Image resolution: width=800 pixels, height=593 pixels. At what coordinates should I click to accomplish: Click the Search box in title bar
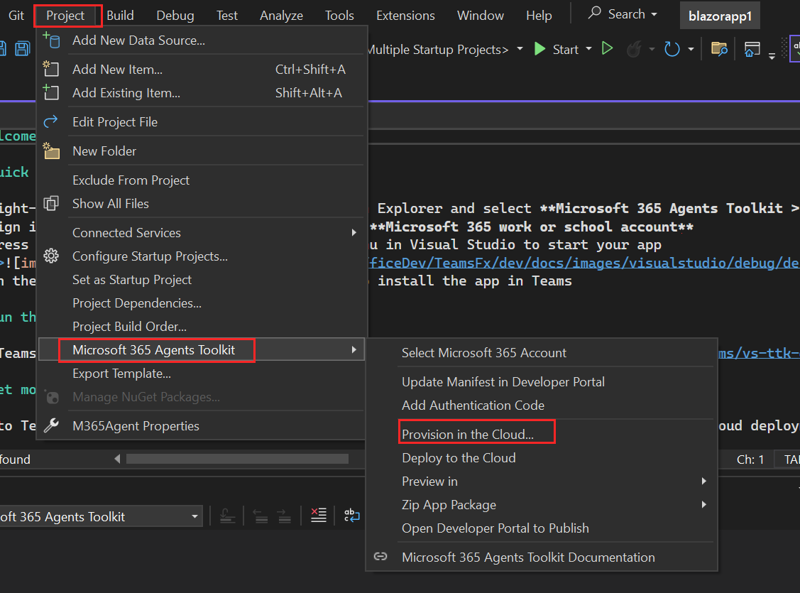(x=622, y=14)
